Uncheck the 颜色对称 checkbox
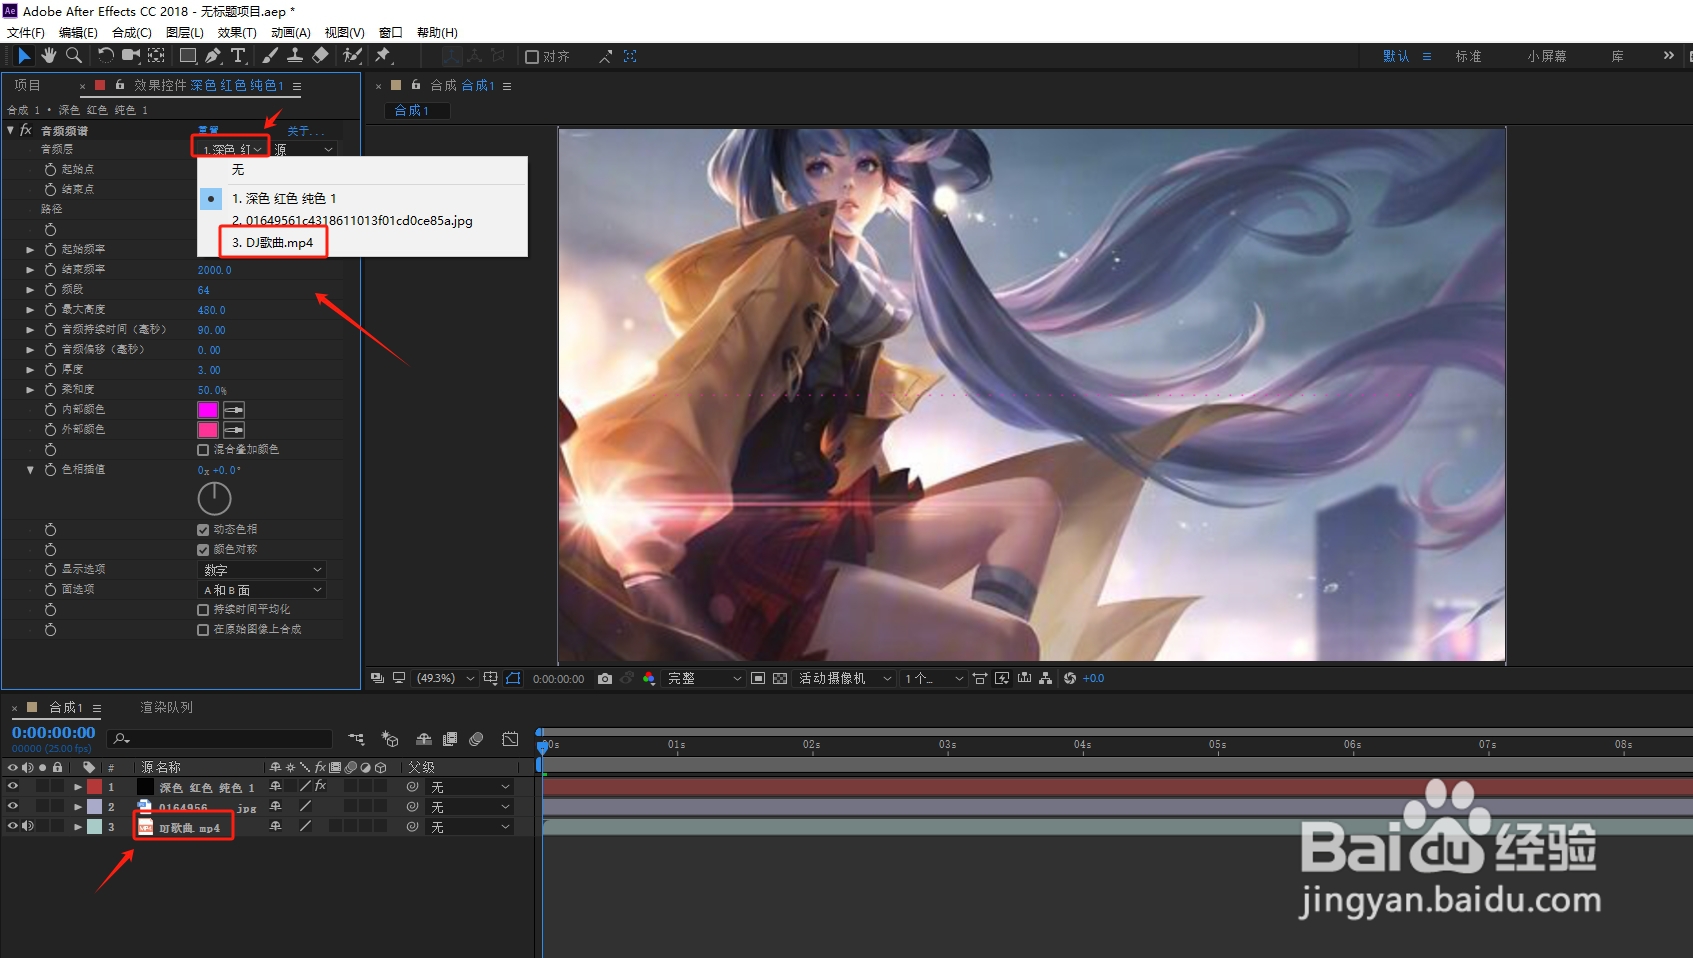The height and width of the screenshot is (958, 1693). [x=203, y=550]
